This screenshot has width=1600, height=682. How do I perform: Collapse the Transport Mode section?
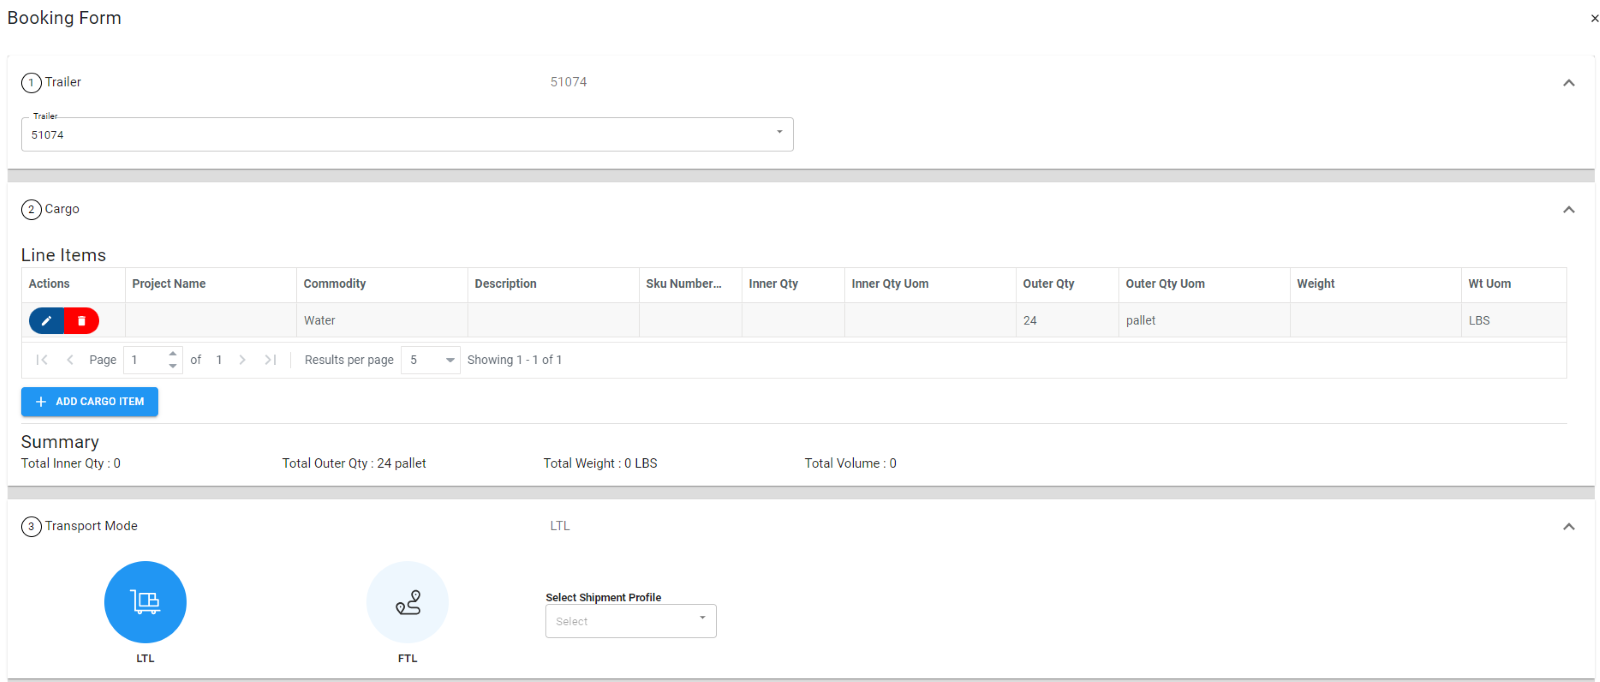click(x=1568, y=527)
